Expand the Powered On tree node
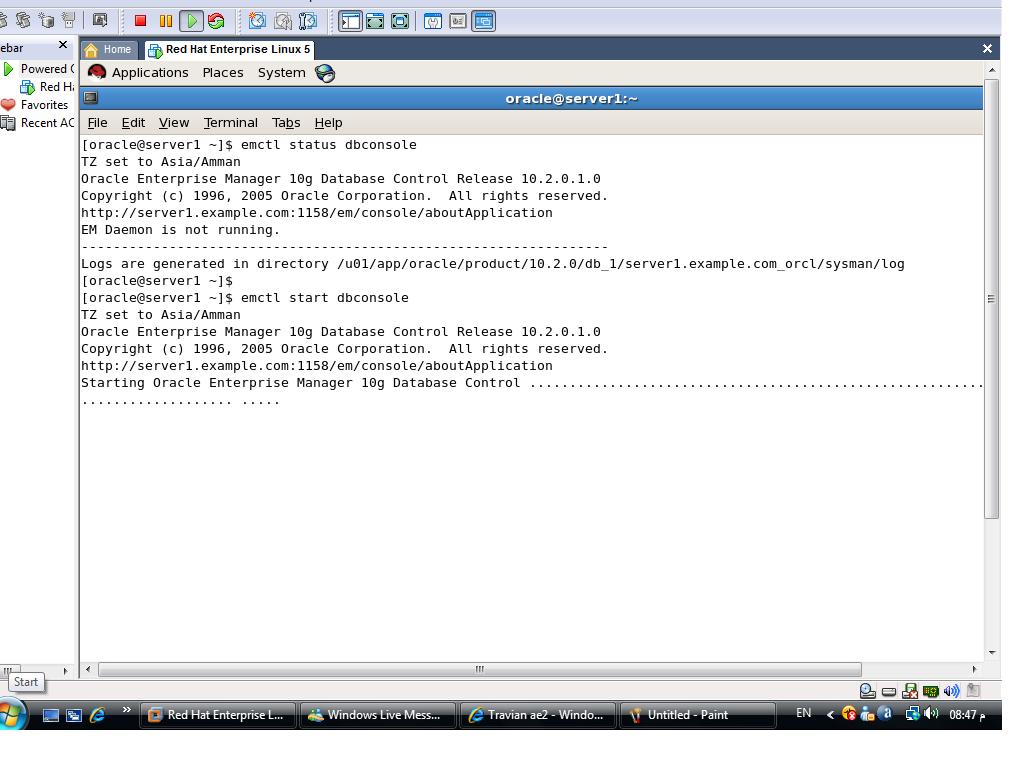 (9, 69)
